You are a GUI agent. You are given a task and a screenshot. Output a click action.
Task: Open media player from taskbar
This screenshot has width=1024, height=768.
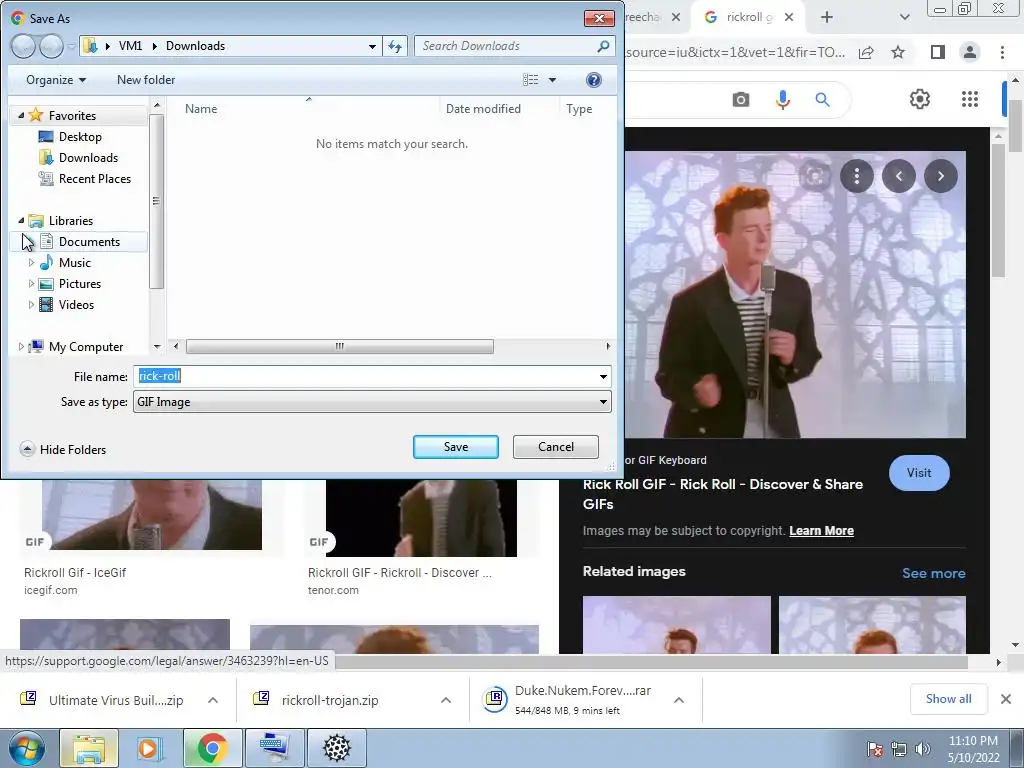(150, 748)
